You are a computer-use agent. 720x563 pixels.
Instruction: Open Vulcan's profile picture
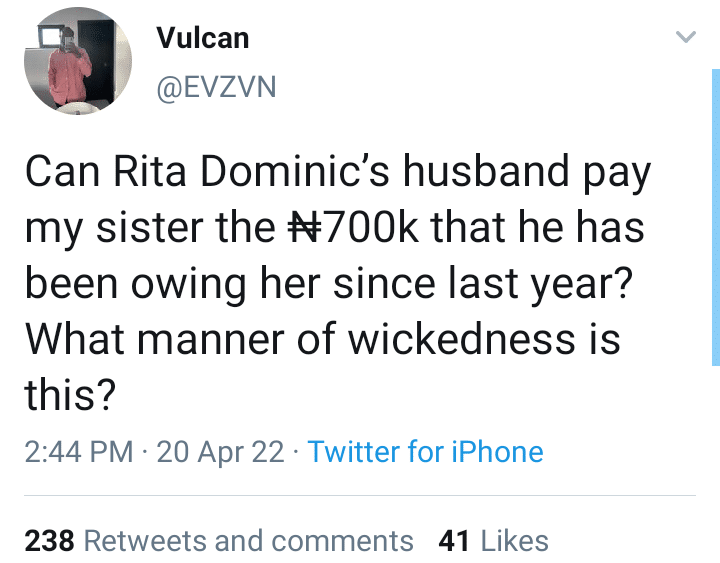click(78, 63)
